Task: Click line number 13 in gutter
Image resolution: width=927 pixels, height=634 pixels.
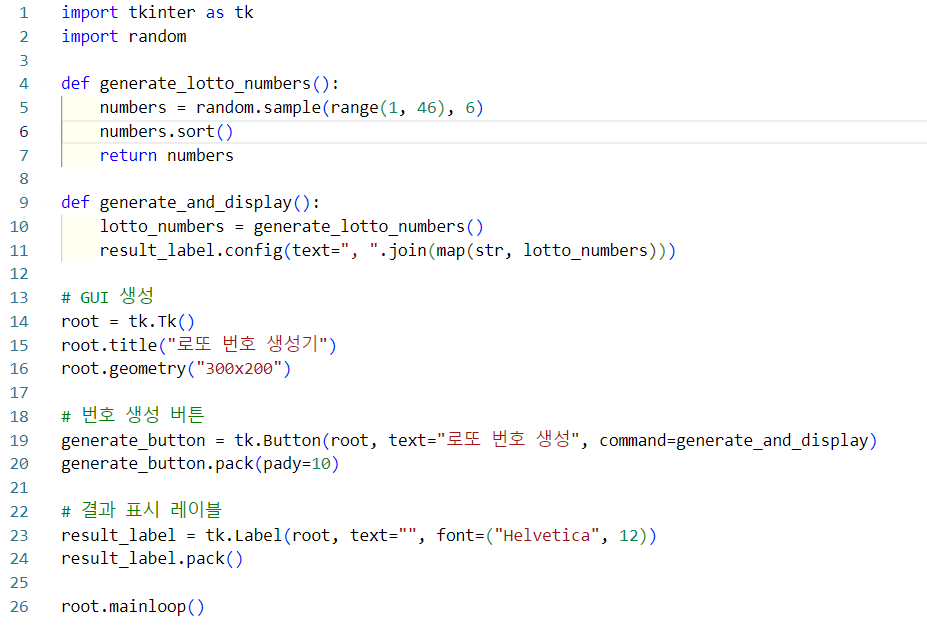Action: [x=19, y=298]
